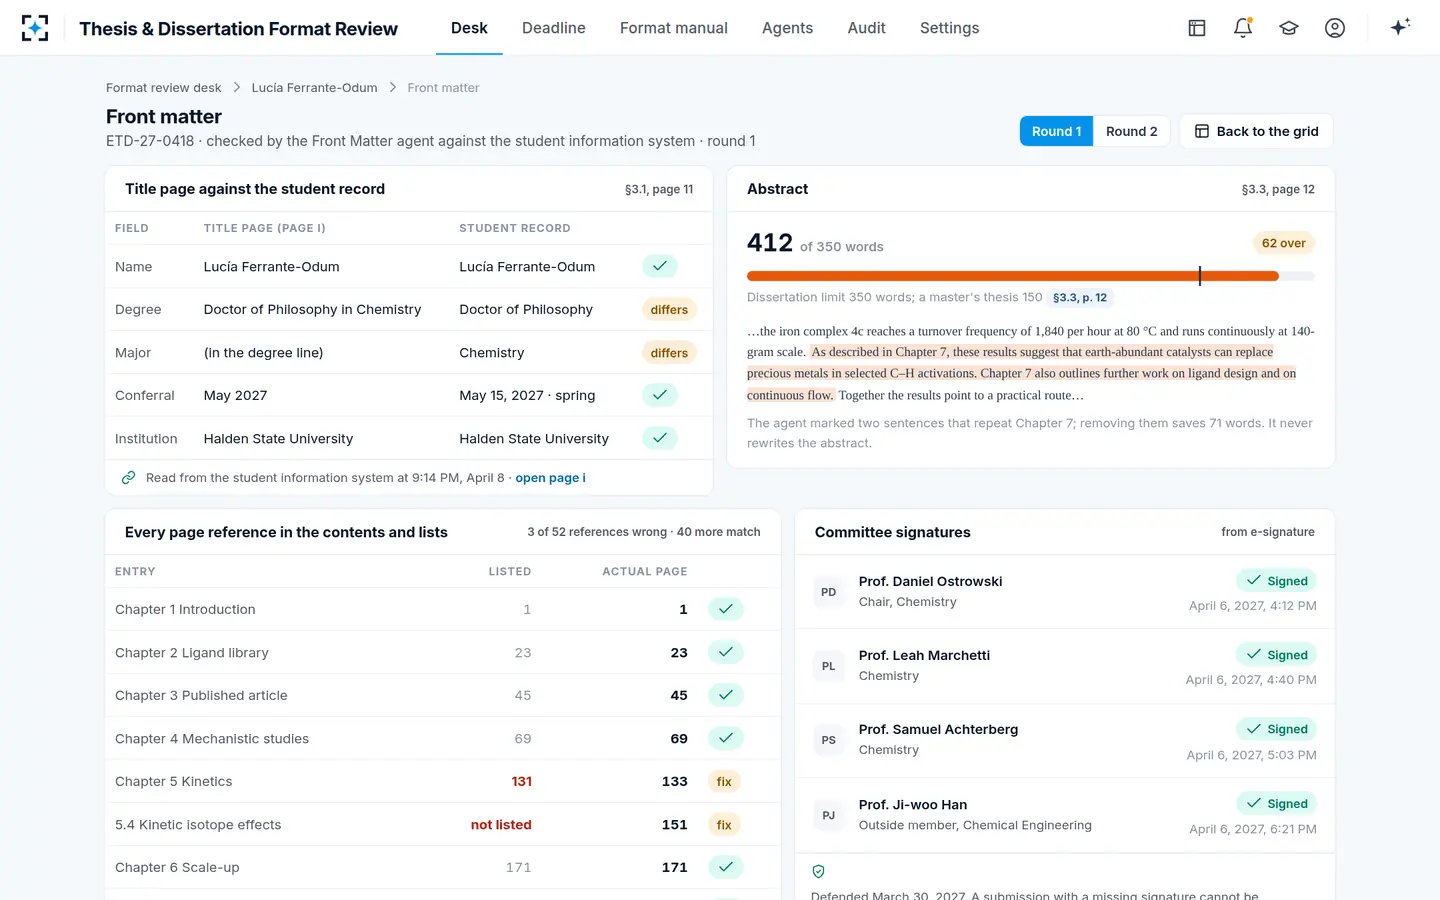Viewport: 1440px width, 900px height.
Task: Open the Format manual tab
Action: 674,28
